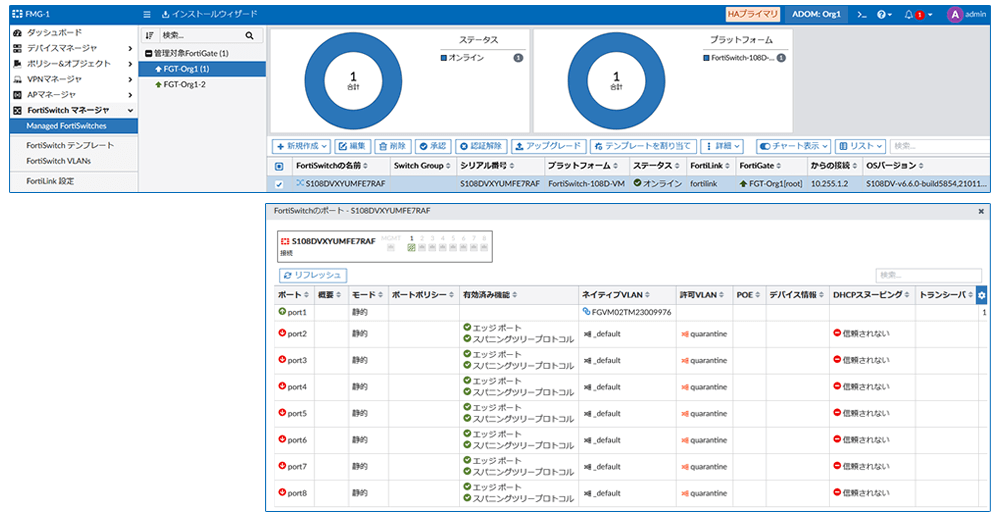
Task: Click the green online status check icon
Action: point(636,183)
